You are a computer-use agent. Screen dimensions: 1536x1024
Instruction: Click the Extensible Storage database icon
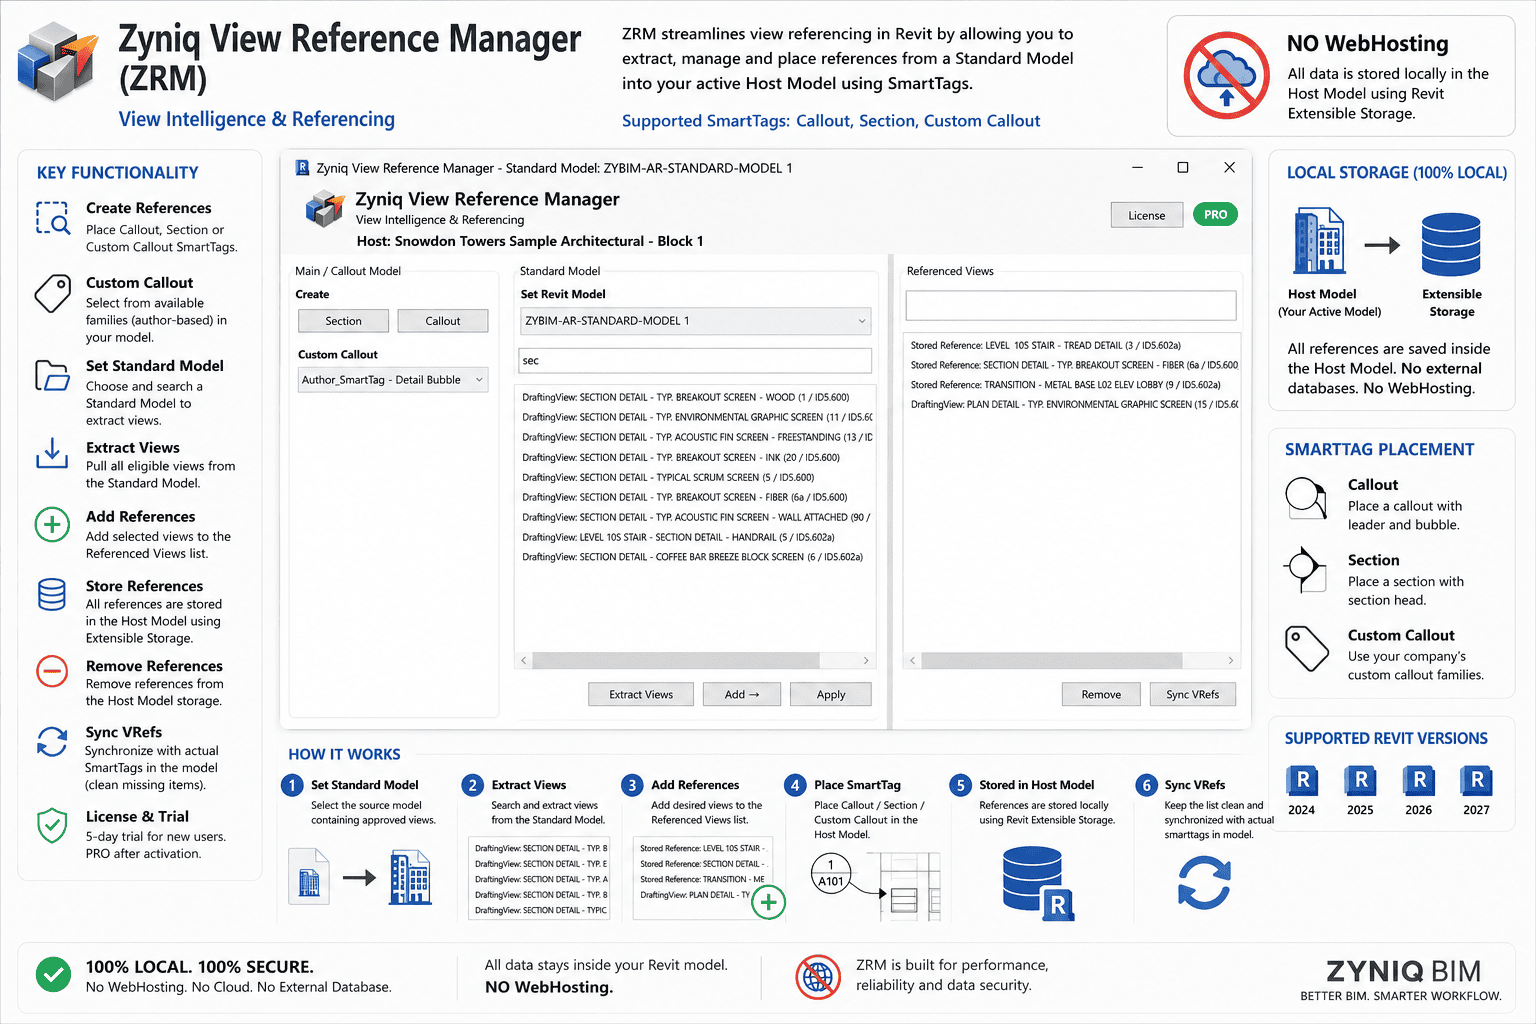click(x=1451, y=245)
